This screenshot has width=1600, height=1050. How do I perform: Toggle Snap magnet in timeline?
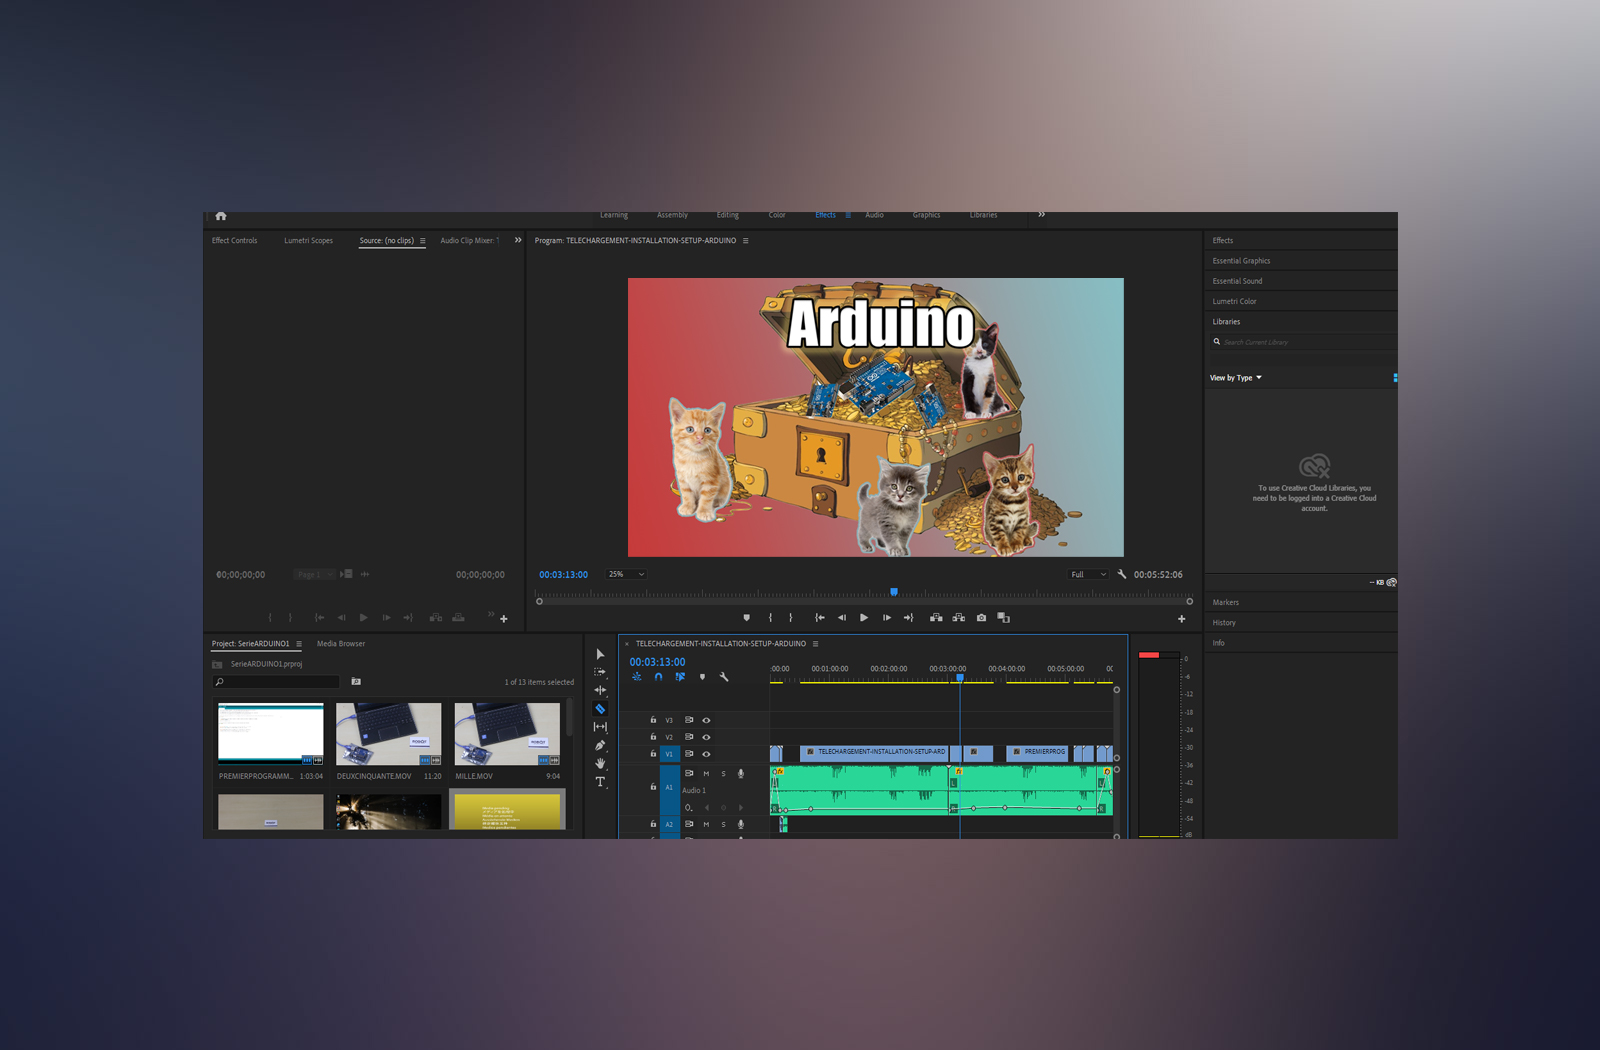(x=658, y=677)
